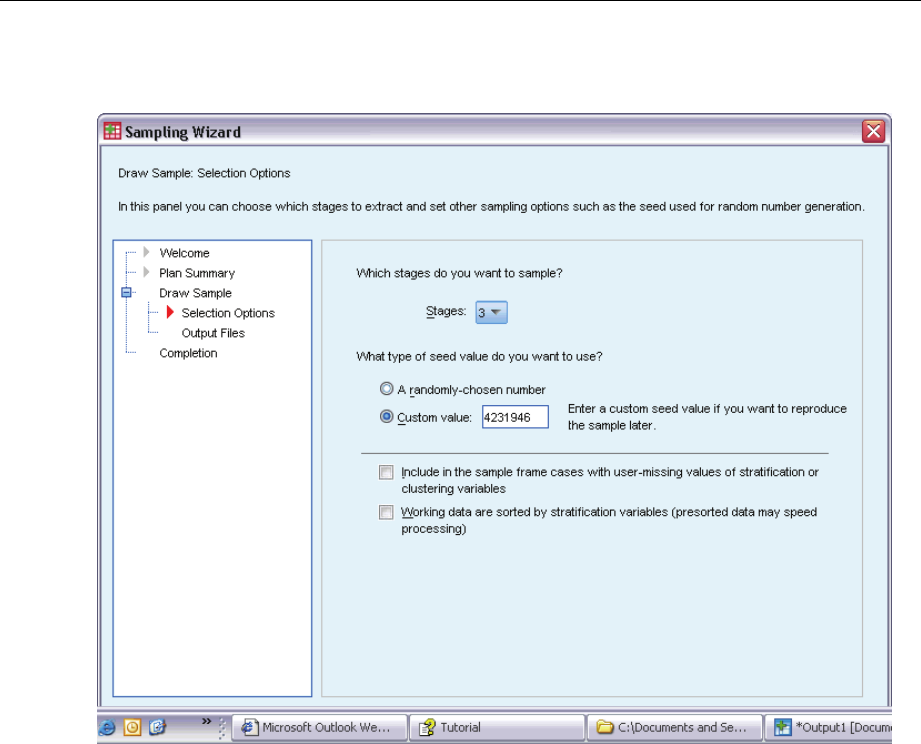Switch to Tutorial taskbar window

click(497, 728)
